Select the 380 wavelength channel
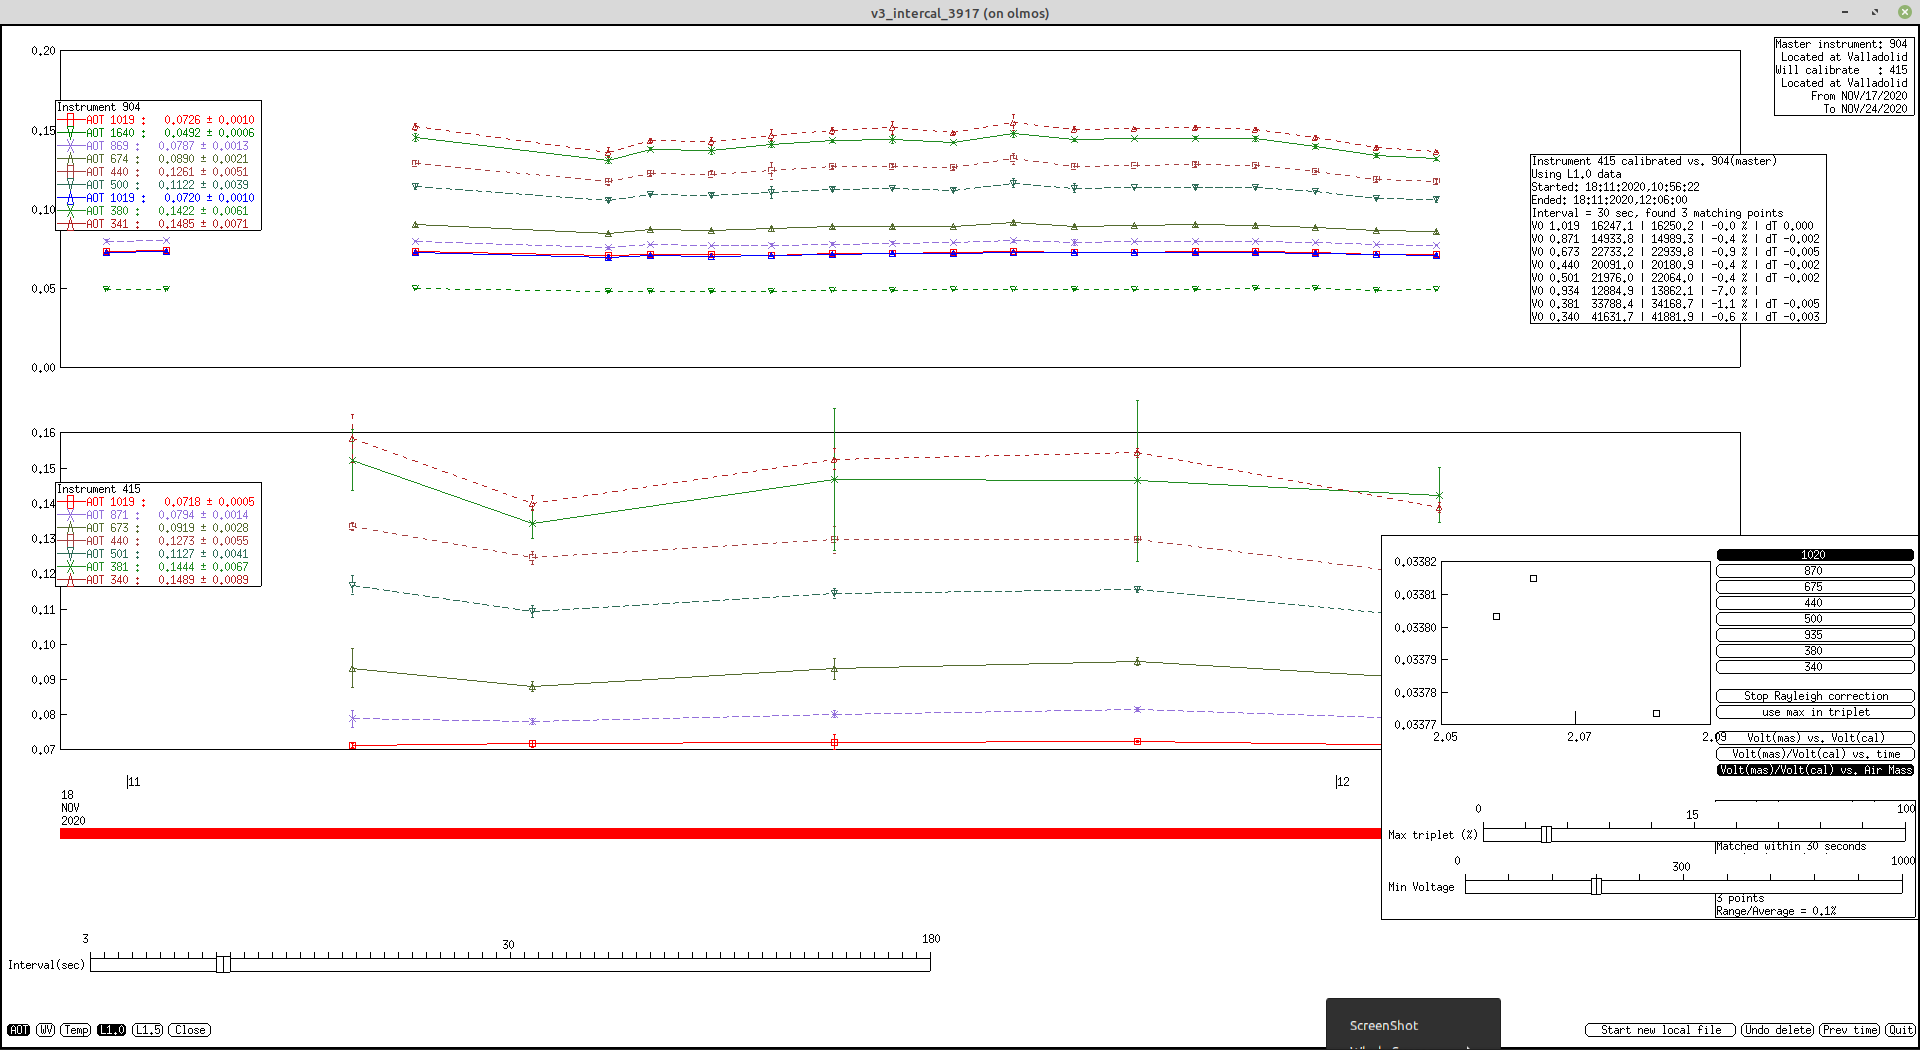 [x=1815, y=651]
